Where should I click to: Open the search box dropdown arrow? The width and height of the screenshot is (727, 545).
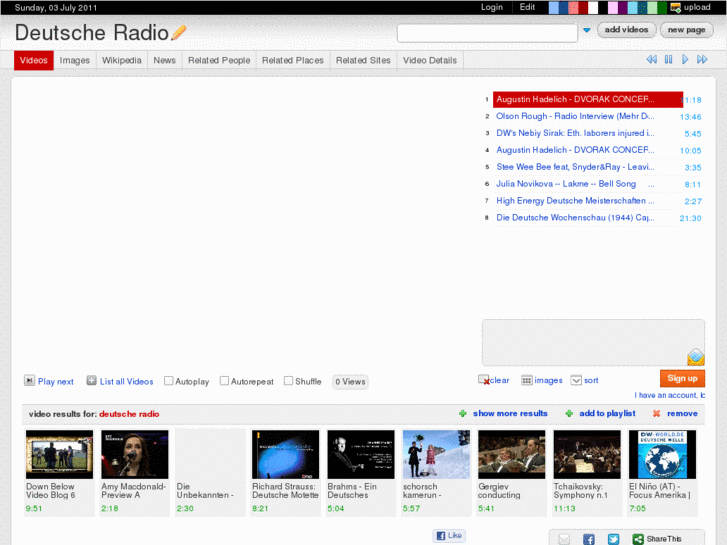[587, 31]
